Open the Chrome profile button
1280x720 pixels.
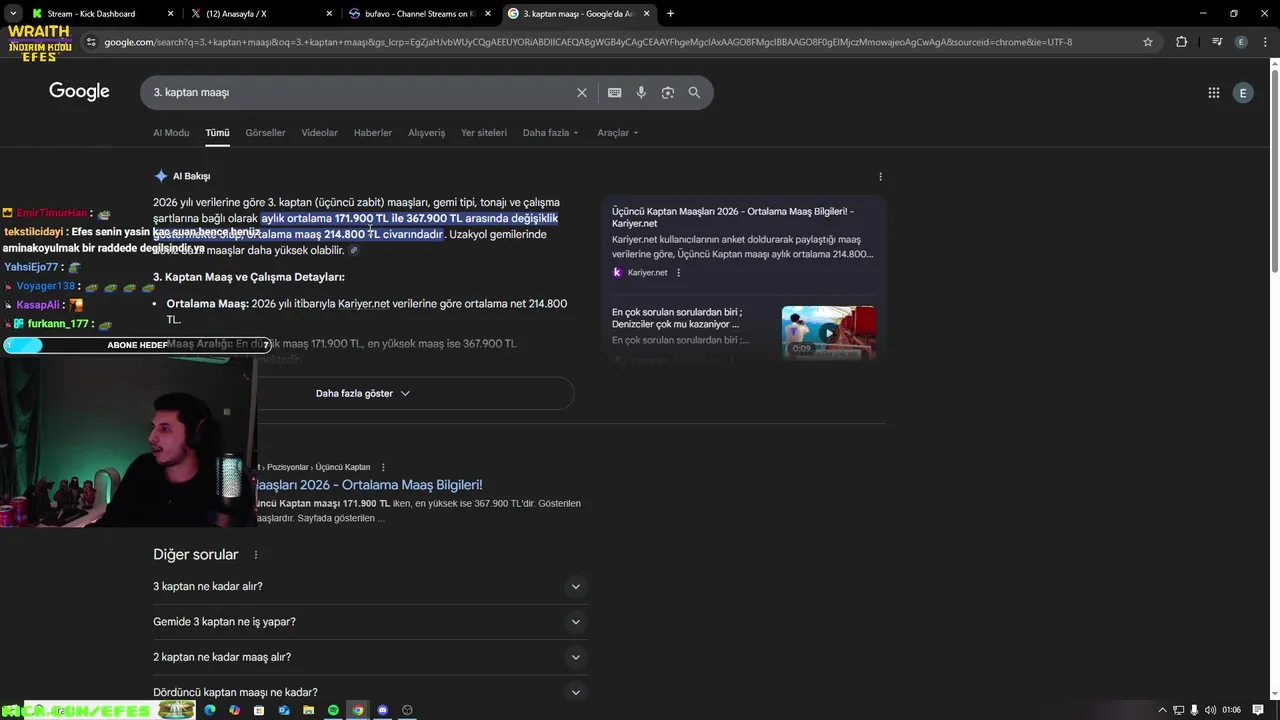[x=1241, y=42]
